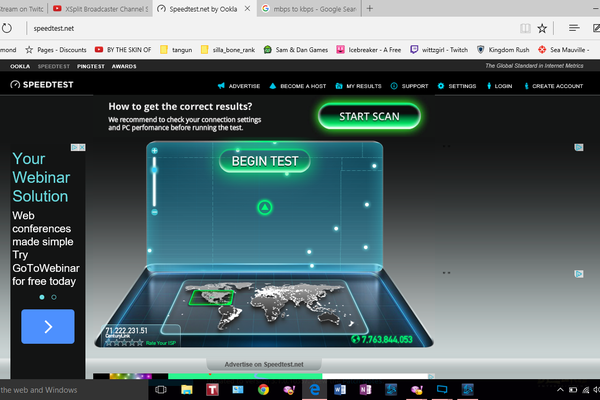Open the AWARDS tab
Screen dimensions: 600x400
pyautogui.click(x=124, y=66)
